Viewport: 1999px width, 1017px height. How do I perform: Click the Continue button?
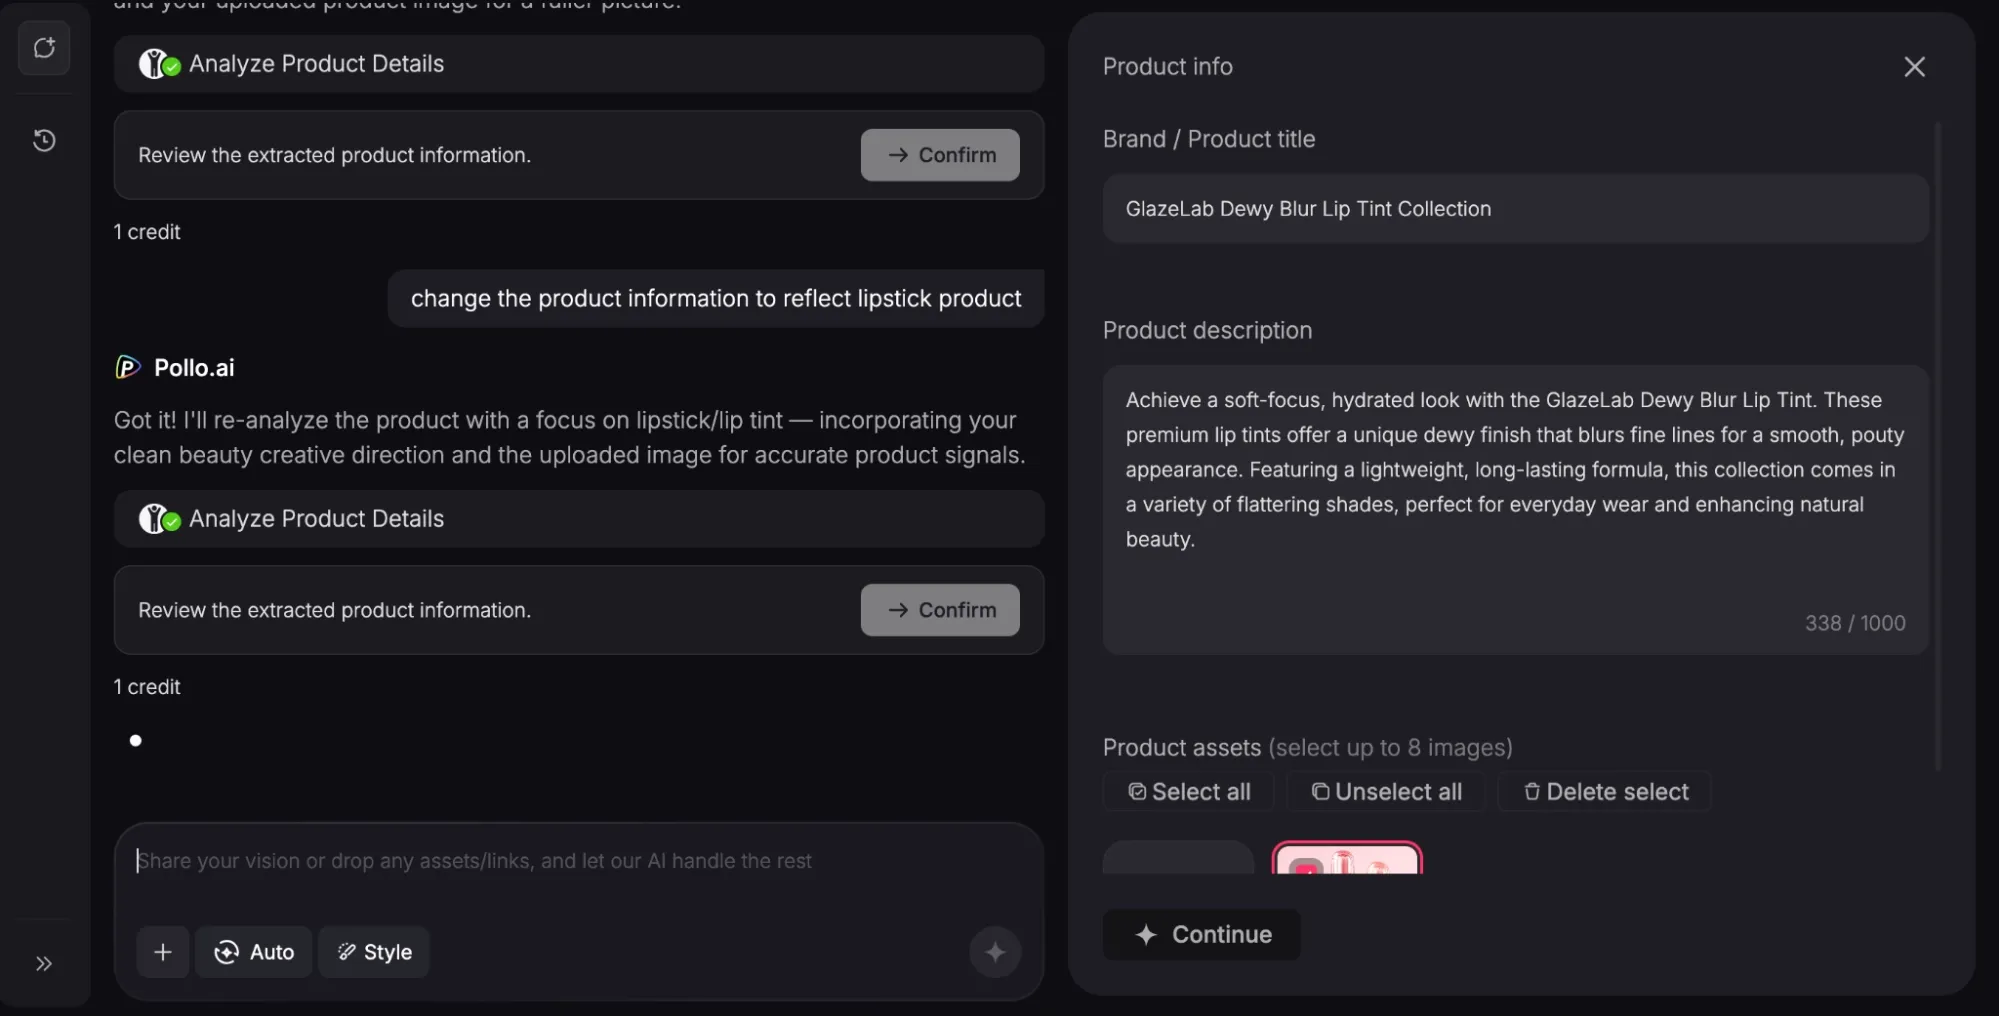[x=1202, y=935]
